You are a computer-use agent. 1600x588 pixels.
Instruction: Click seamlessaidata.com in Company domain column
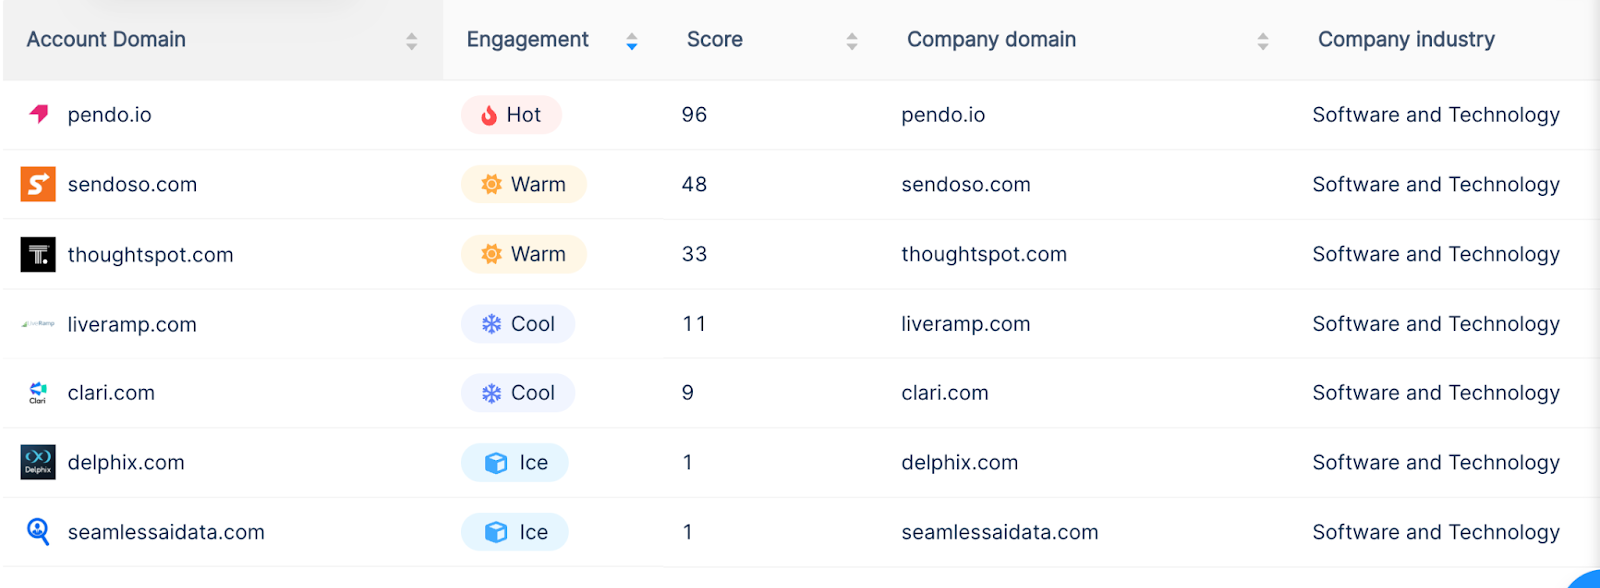(999, 532)
